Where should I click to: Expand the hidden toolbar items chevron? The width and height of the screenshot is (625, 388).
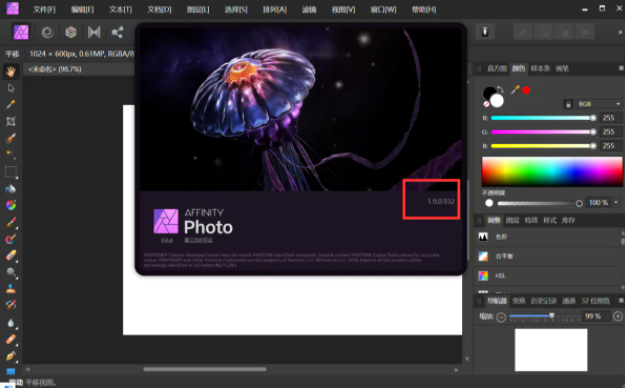(620, 32)
